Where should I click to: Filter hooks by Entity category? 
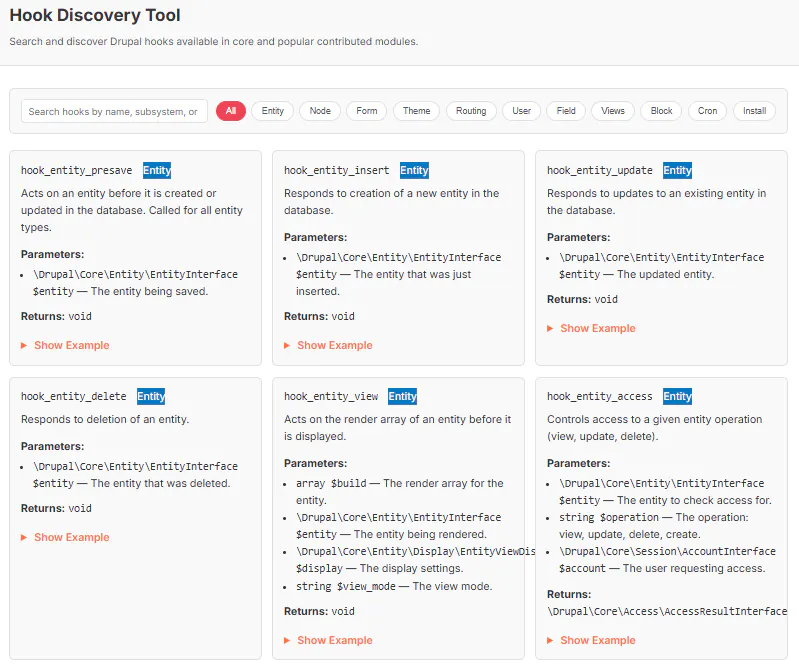click(x=273, y=111)
